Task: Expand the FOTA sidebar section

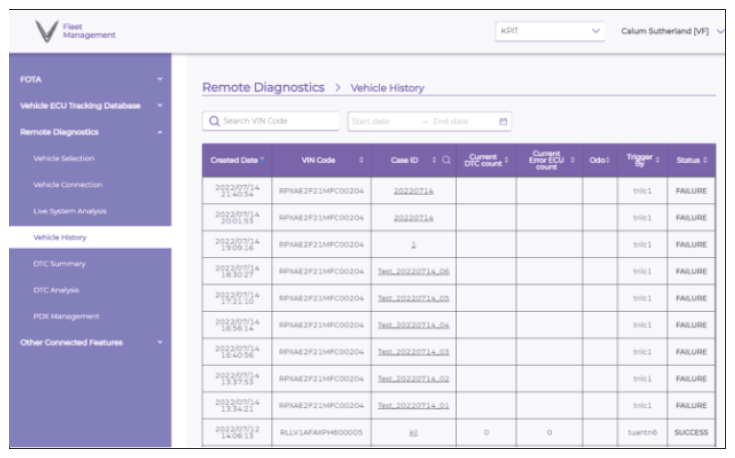Action: pyautogui.click(x=159, y=79)
